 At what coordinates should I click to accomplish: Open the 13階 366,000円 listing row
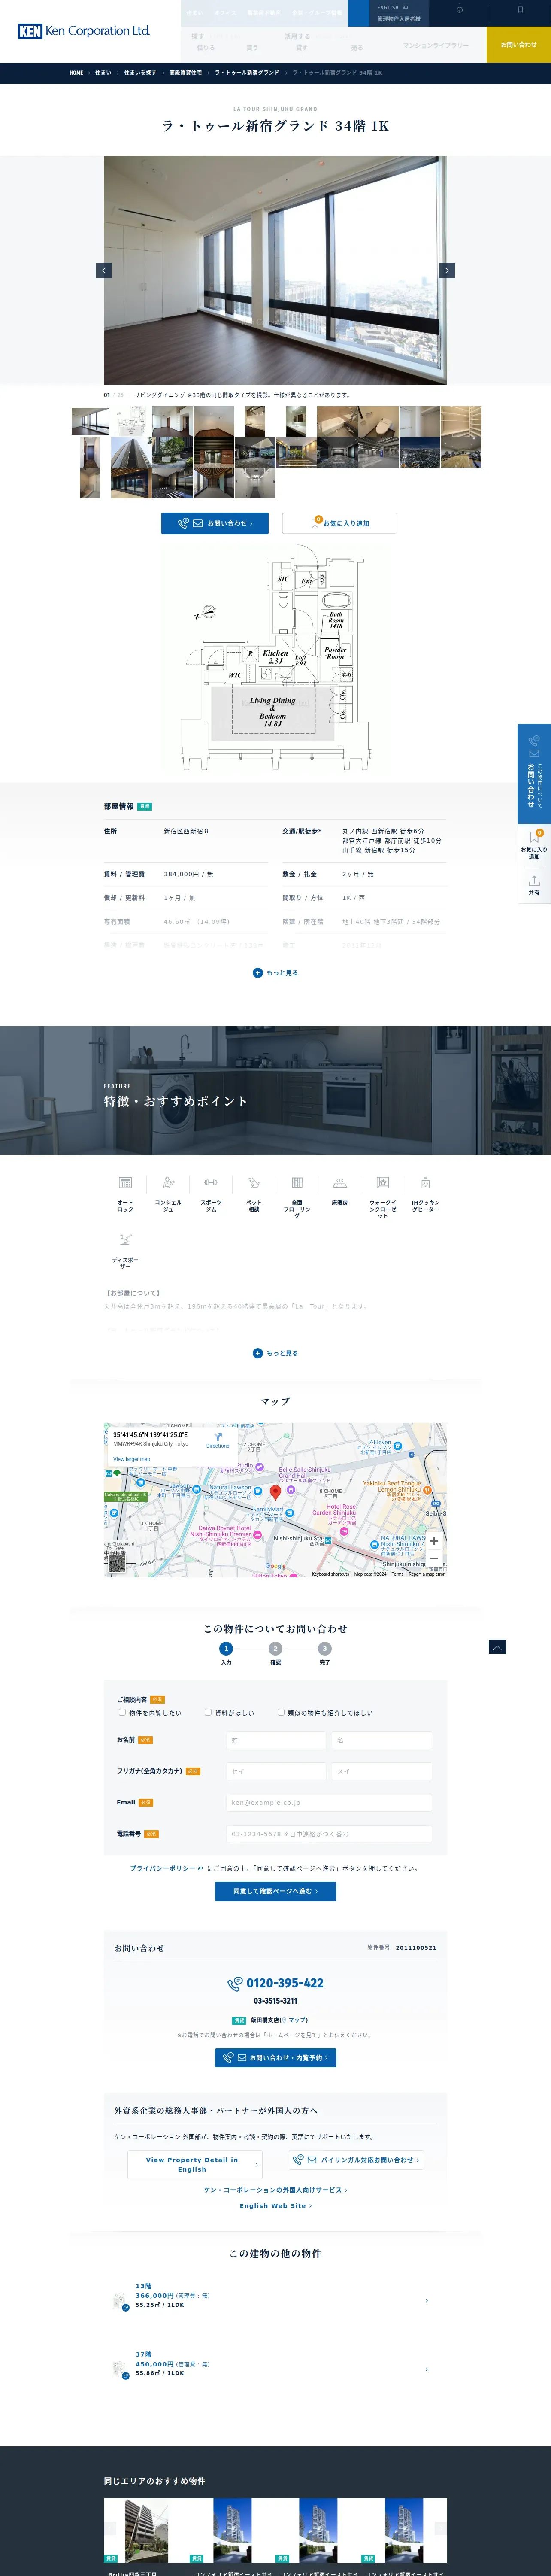click(x=275, y=2300)
